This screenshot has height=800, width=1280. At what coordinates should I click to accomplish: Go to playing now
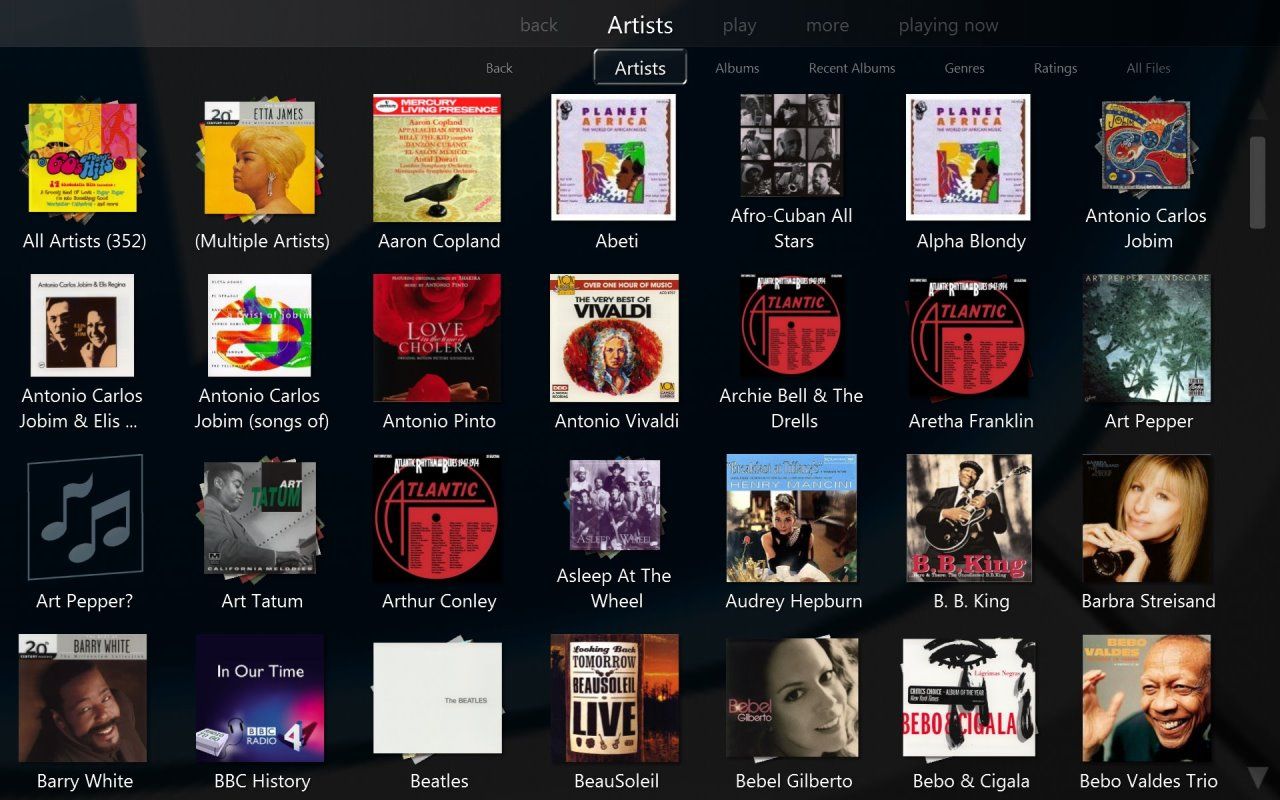tap(948, 27)
